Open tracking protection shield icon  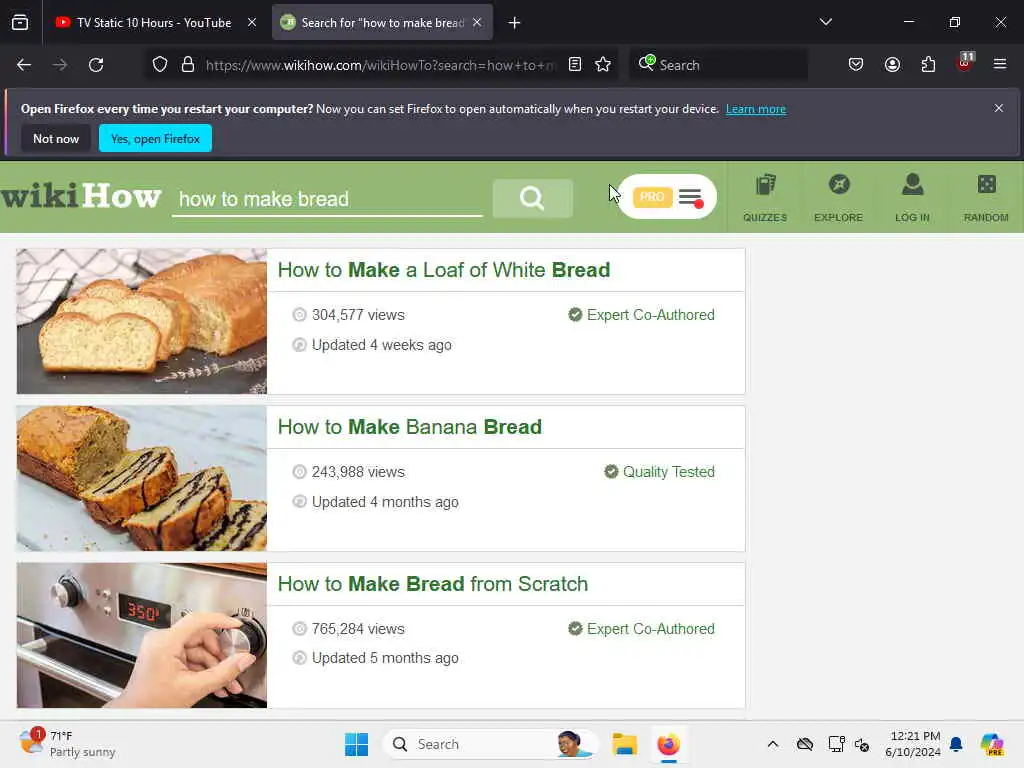[x=160, y=65]
